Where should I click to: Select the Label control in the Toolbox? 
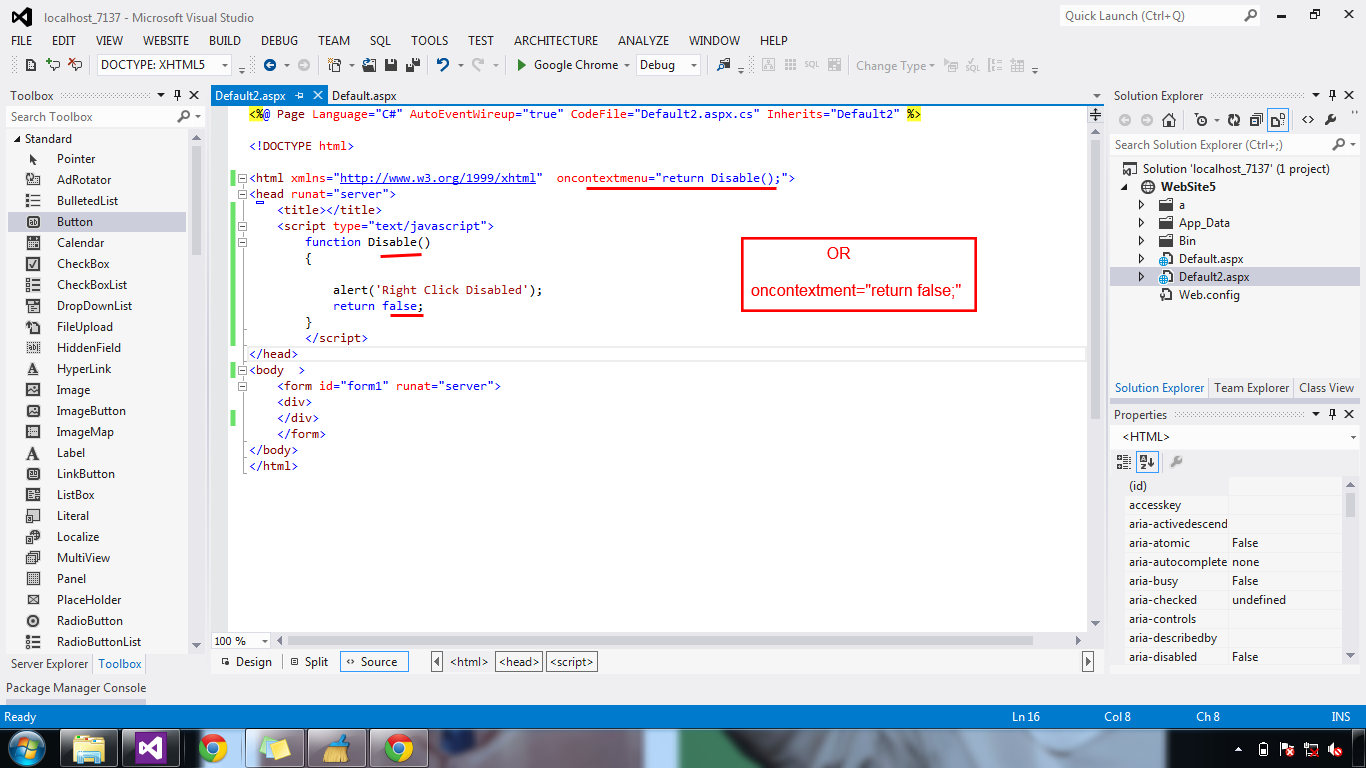(x=97, y=453)
